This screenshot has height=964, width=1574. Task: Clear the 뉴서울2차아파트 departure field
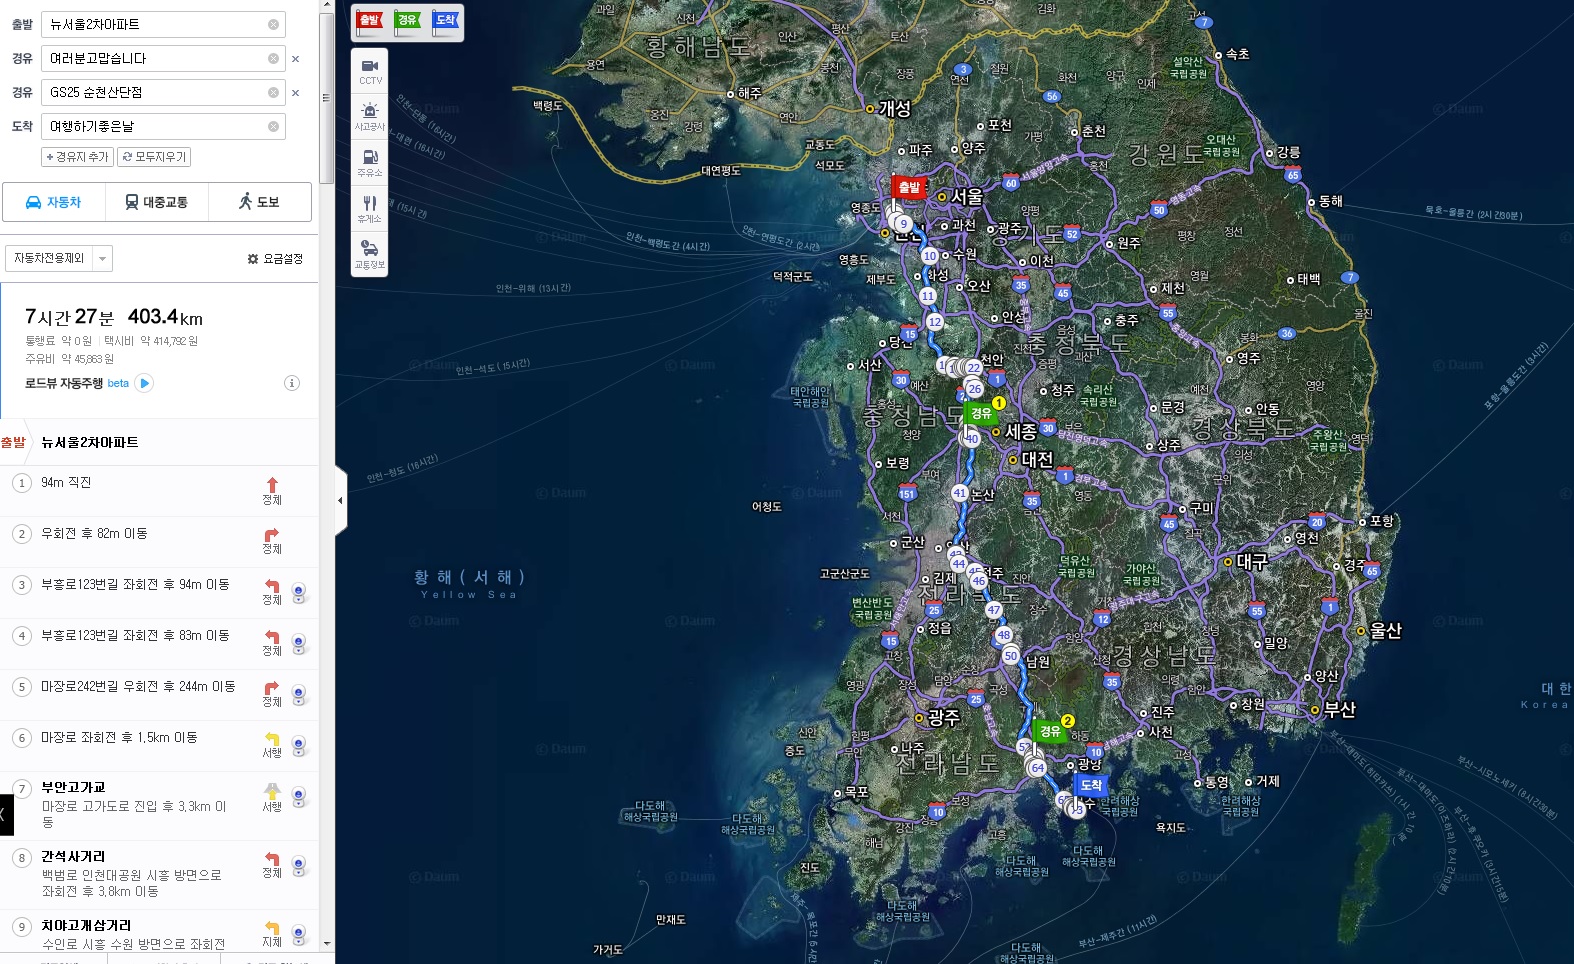[x=273, y=25]
